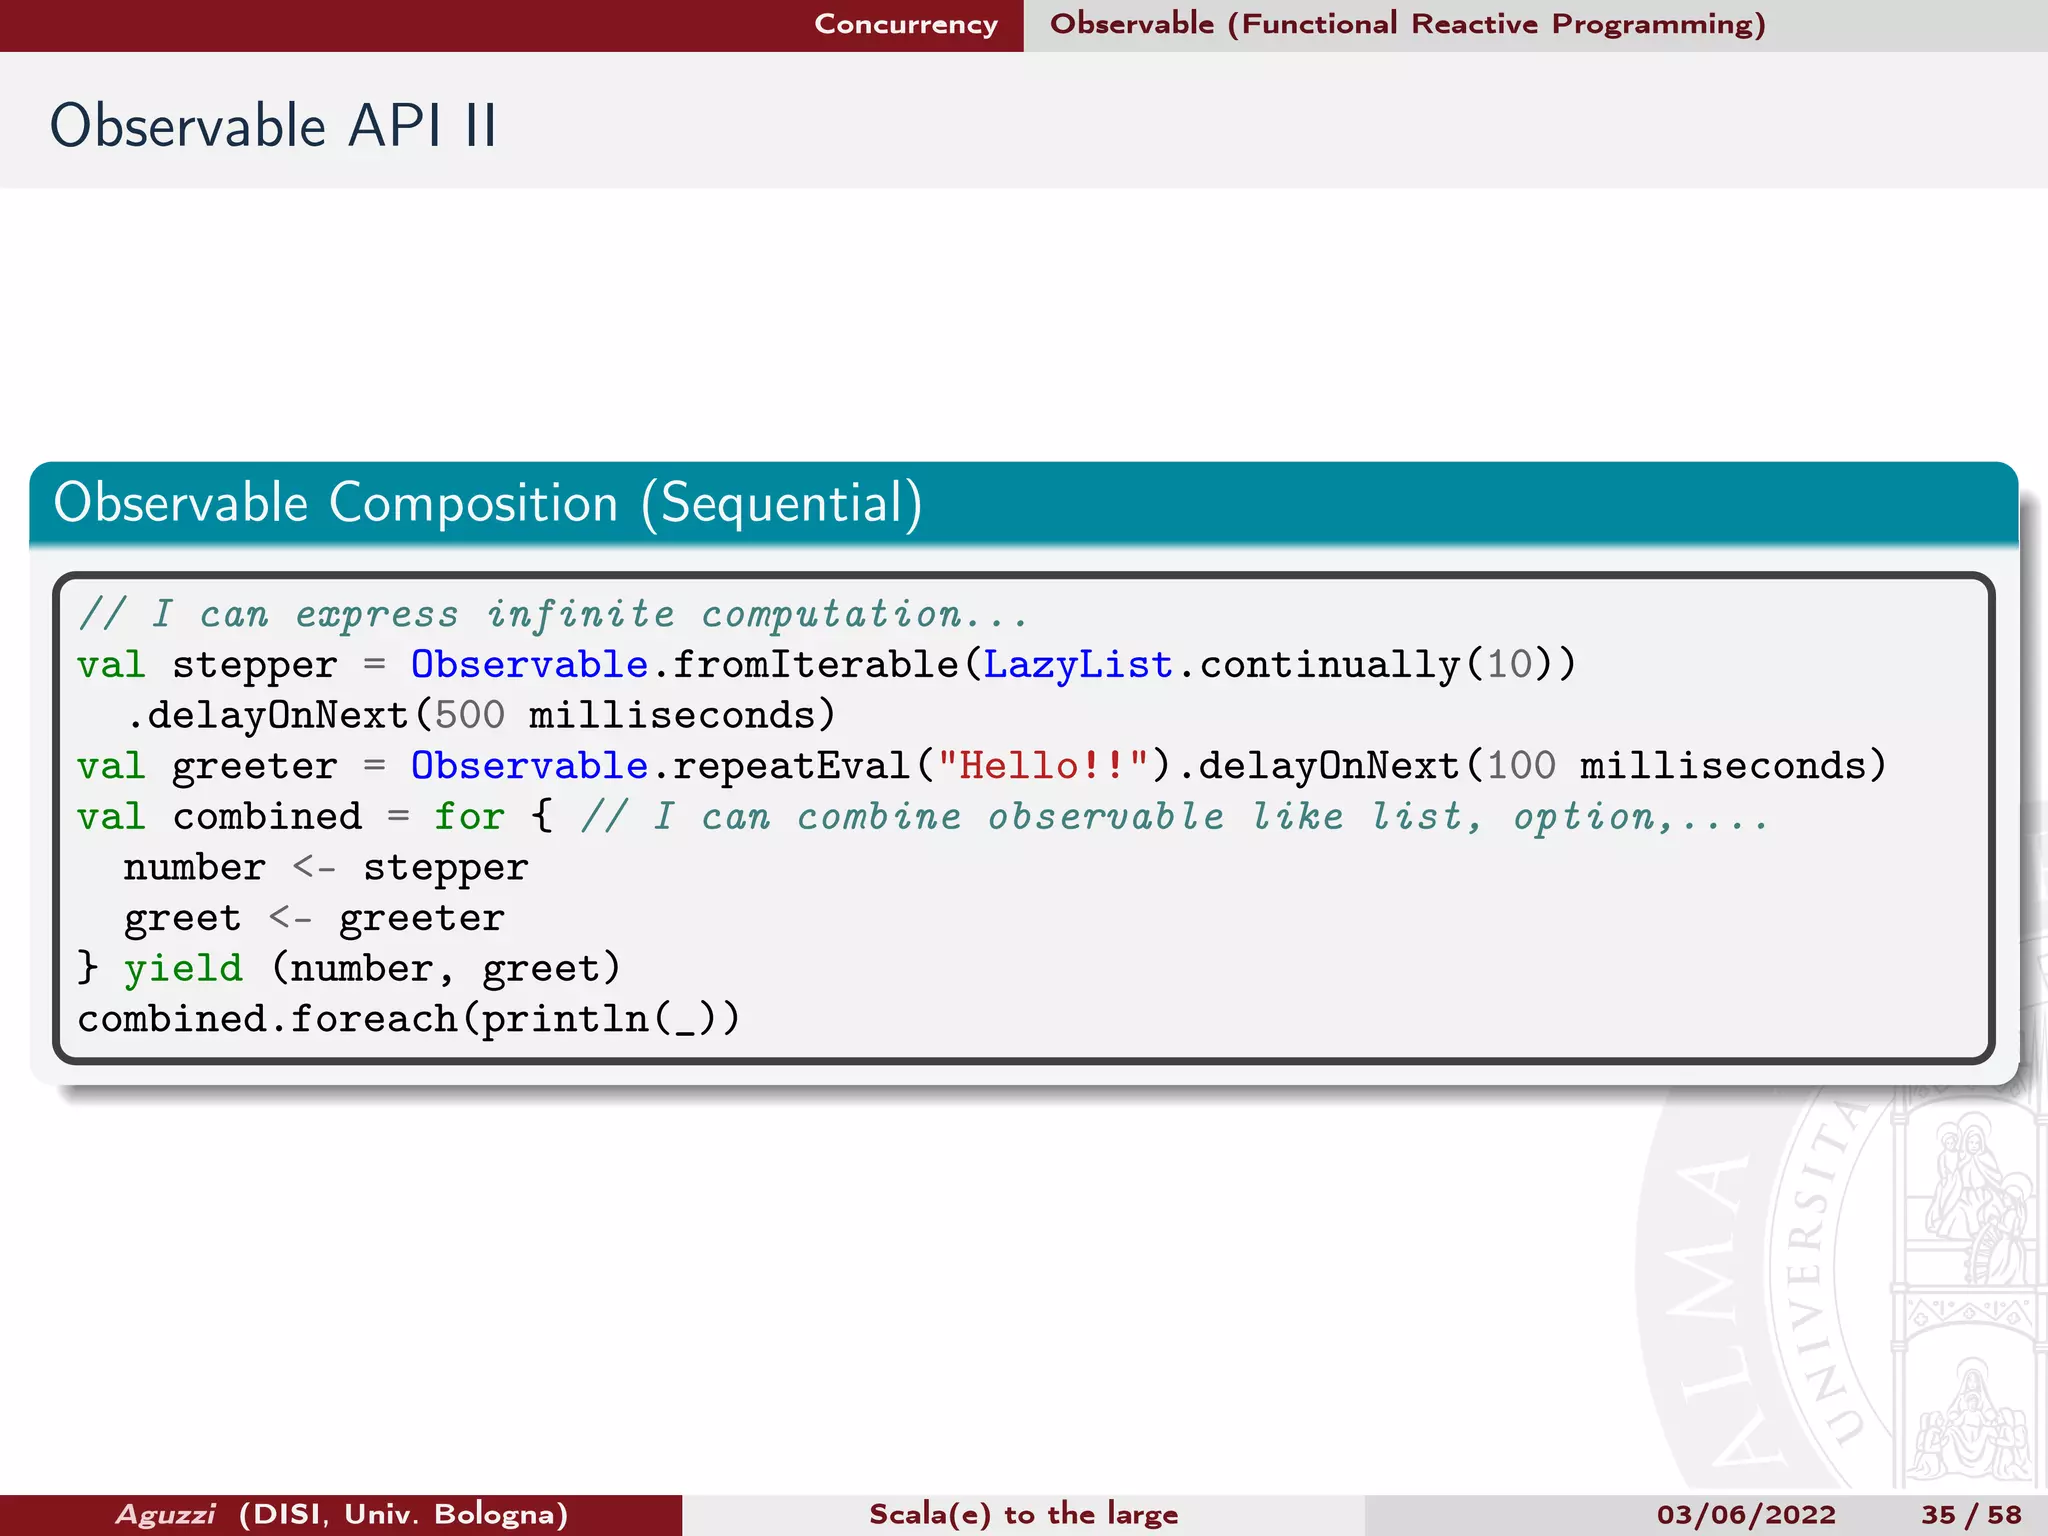Click author name Aguzzi in footer

[166, 1514]
